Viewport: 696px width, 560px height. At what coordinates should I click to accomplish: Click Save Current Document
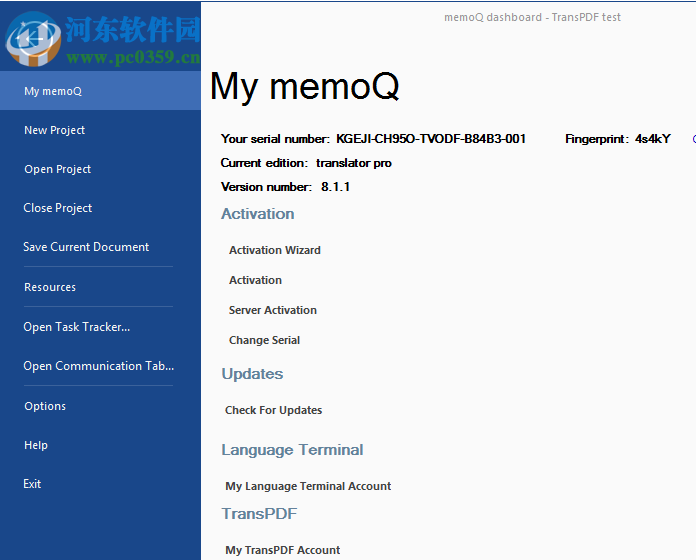click(86, 247)
